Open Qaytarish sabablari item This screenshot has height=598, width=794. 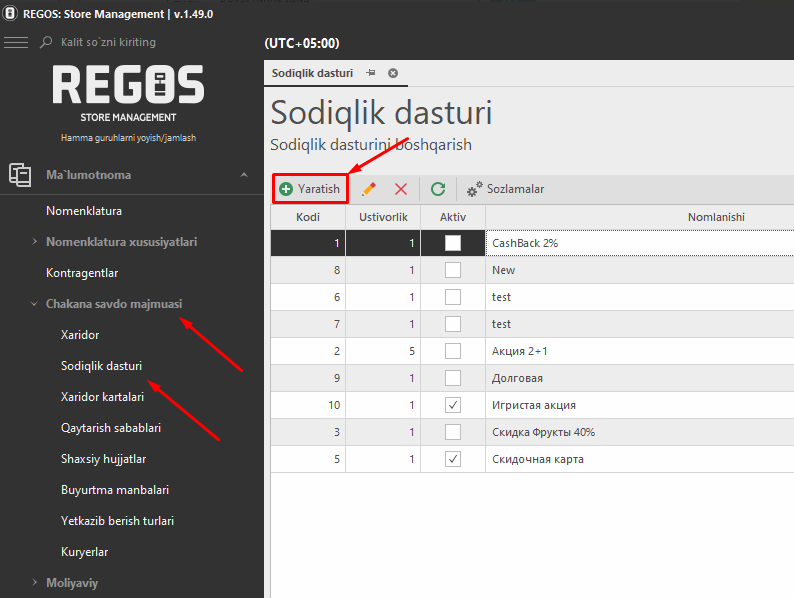tap(111, 428)
